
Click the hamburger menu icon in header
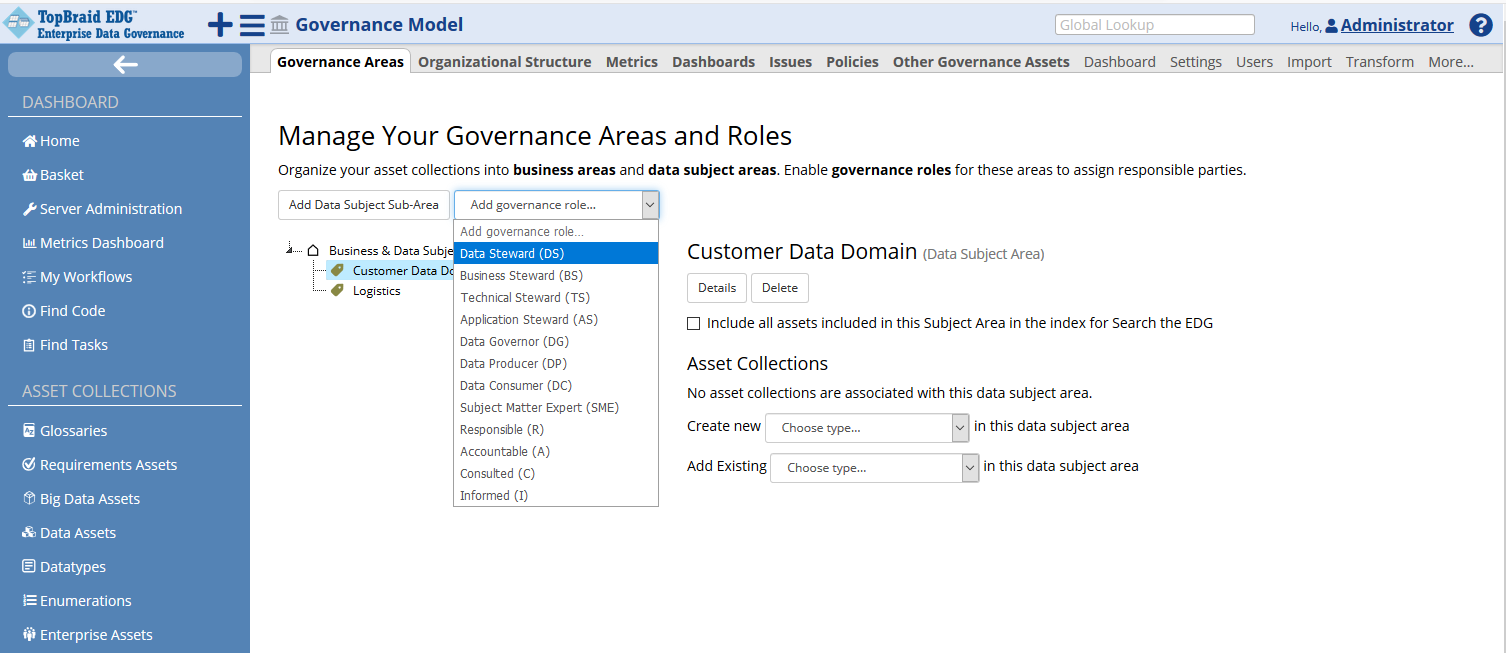(x=250, y=23)
